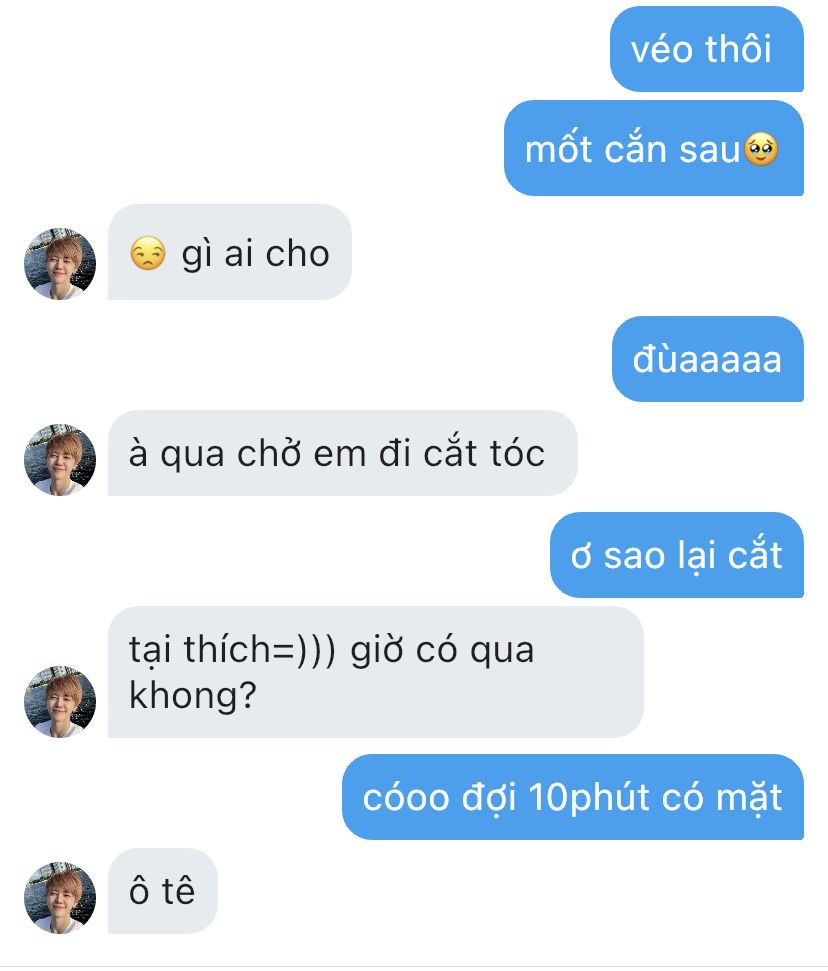This screenshot has height=971, width=828.
Task: Select the 'gì ai cho' message bubble
Action: coord(230,253)
